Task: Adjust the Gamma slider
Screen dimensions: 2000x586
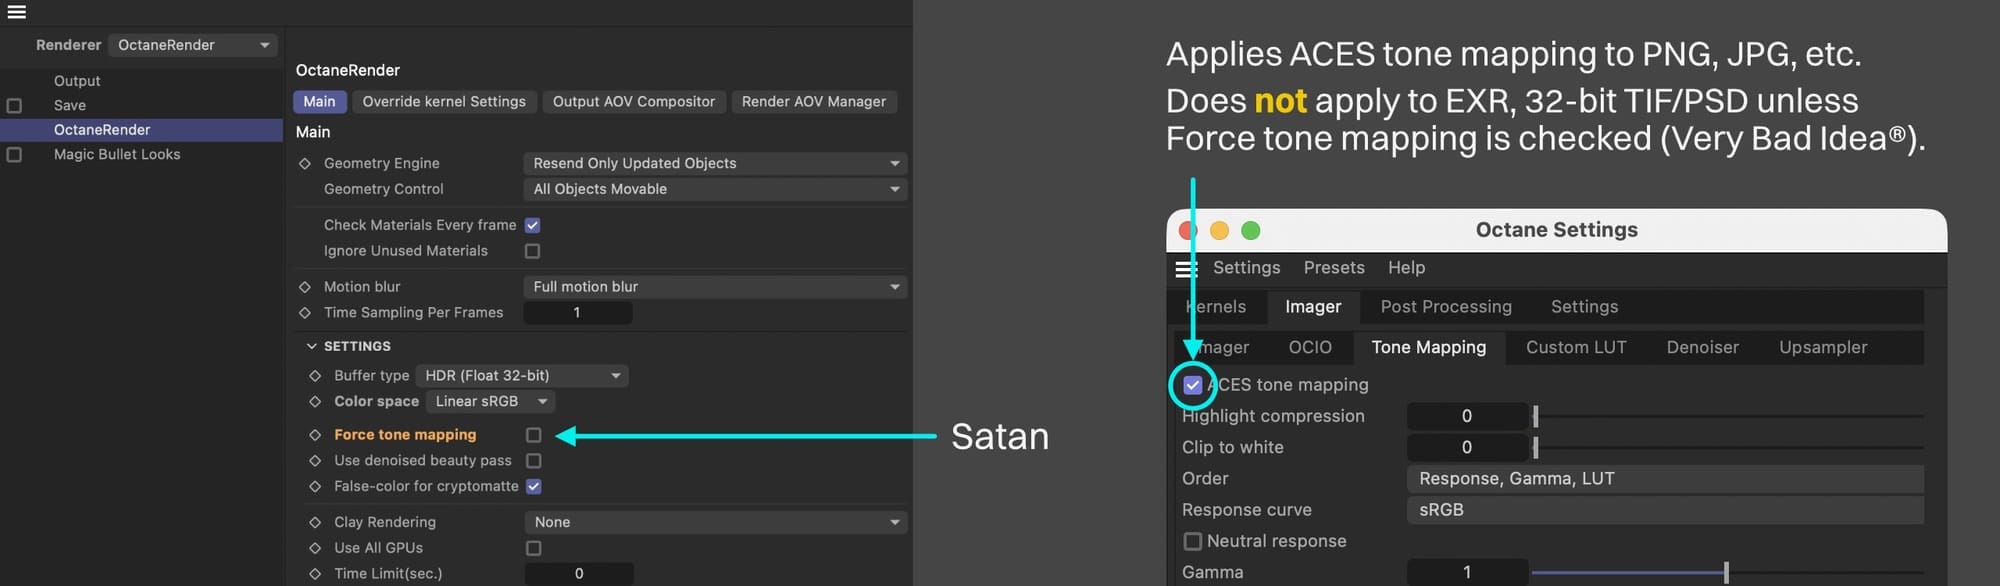Action: 1728,572
